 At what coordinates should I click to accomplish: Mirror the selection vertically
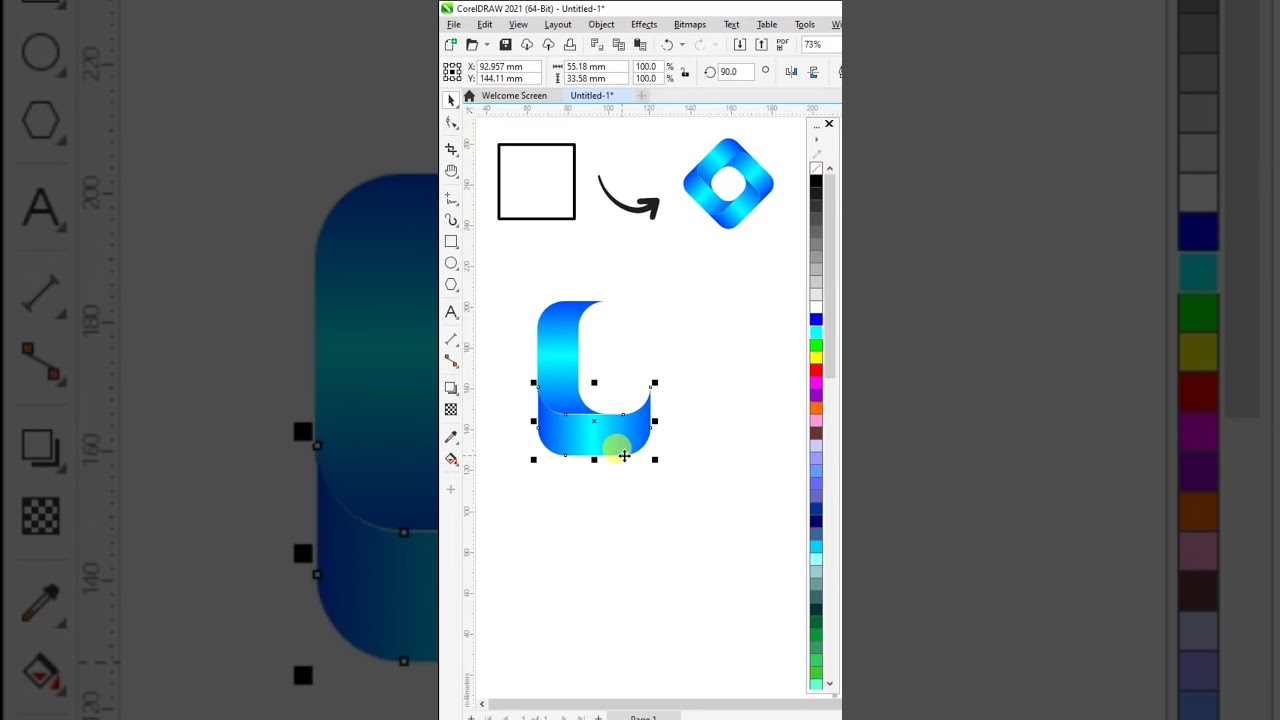(813, 72)
